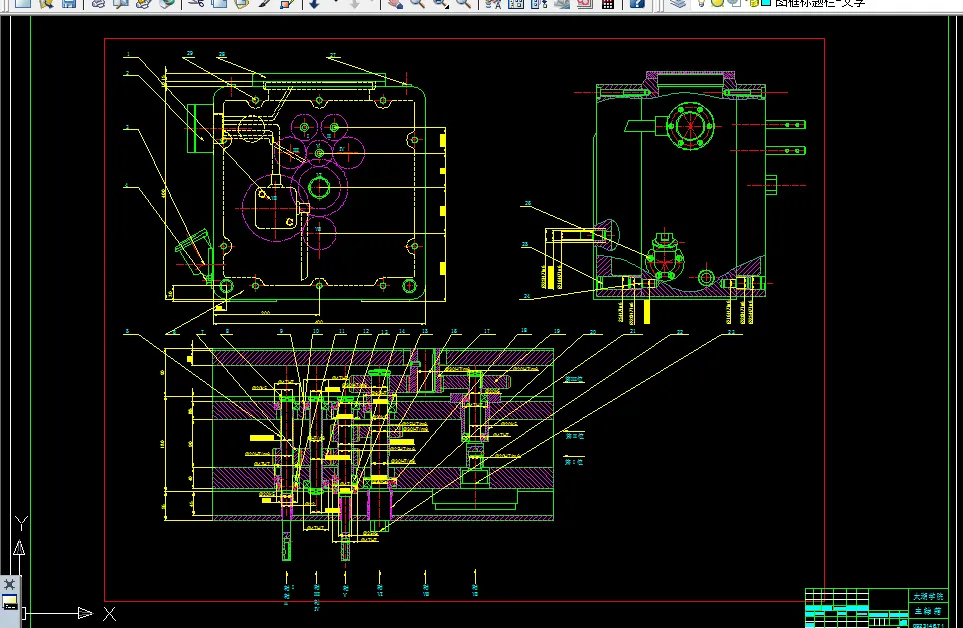
Task: Expand the undo history dropdown arrow
Action: pyautogui.click(x=335, y=3)
